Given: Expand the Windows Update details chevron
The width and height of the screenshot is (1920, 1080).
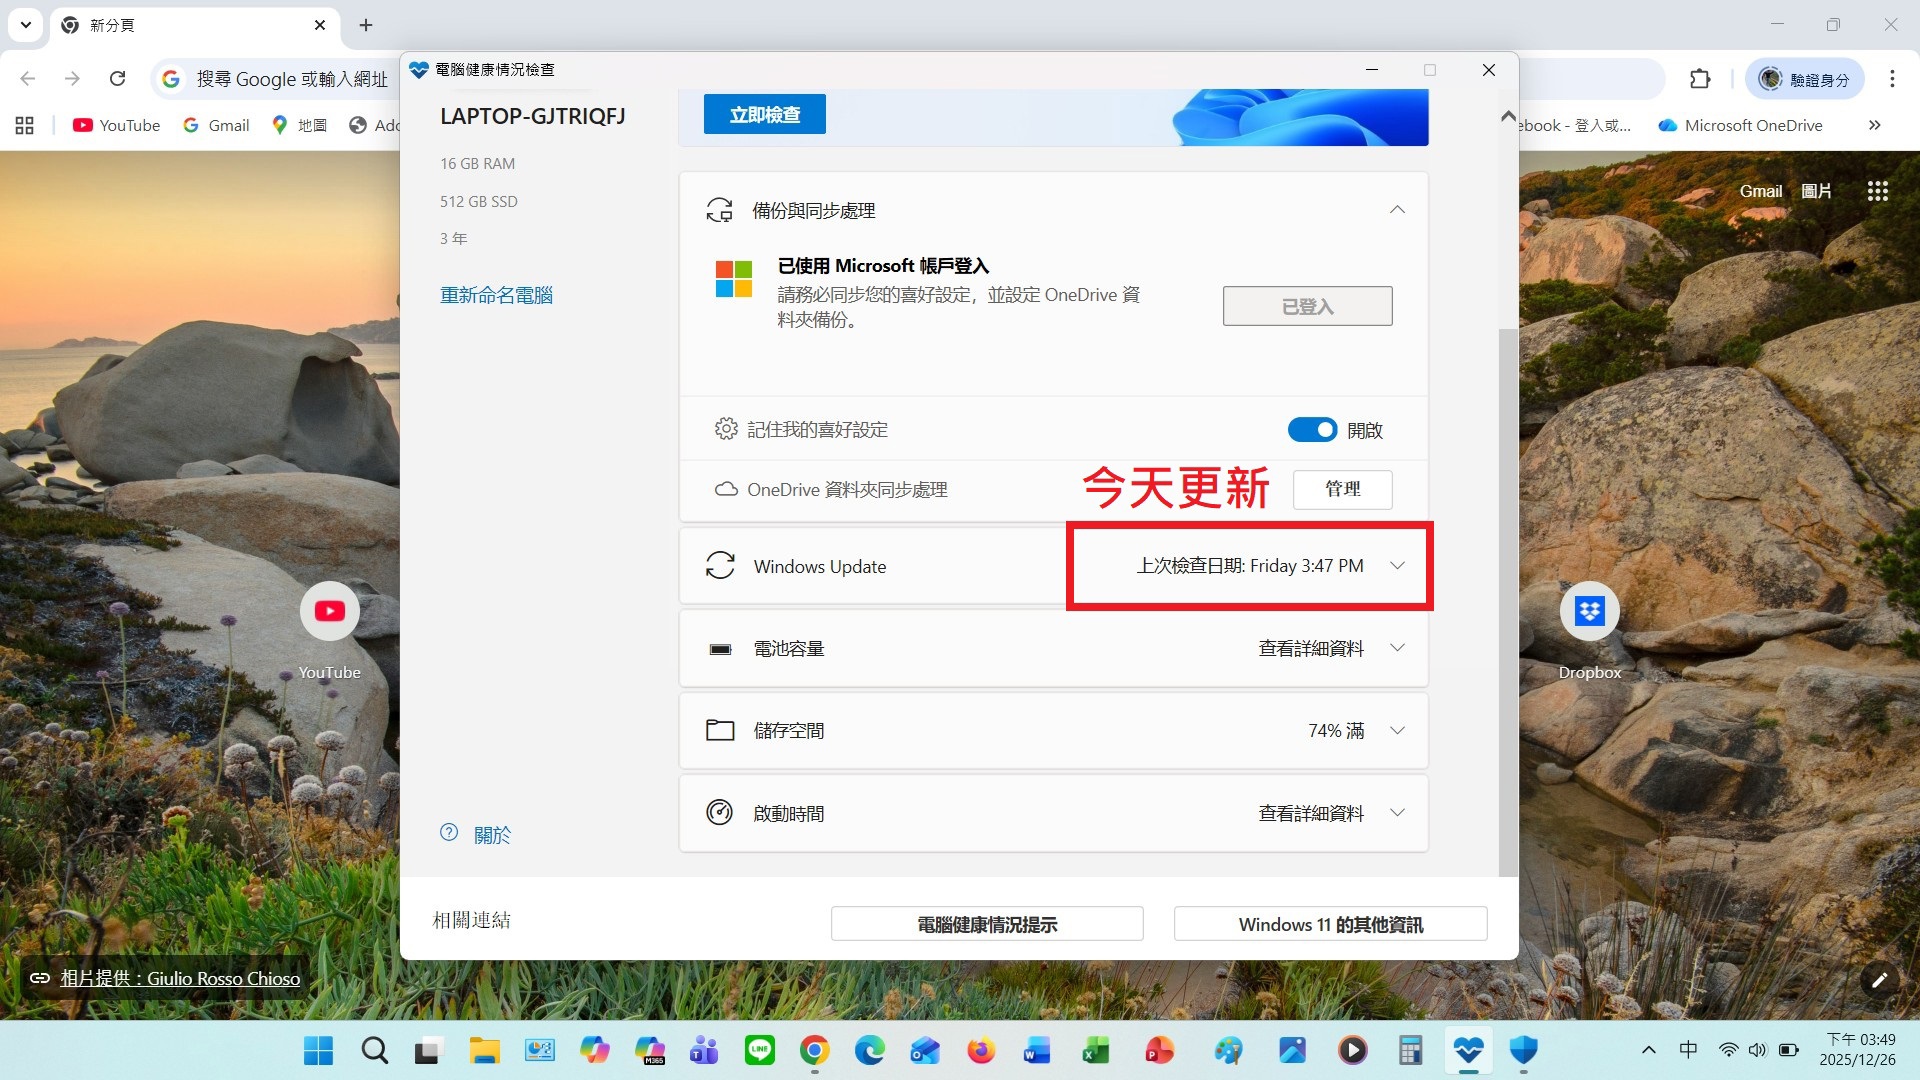Looking at the screenshot, I should point(1397,565).
